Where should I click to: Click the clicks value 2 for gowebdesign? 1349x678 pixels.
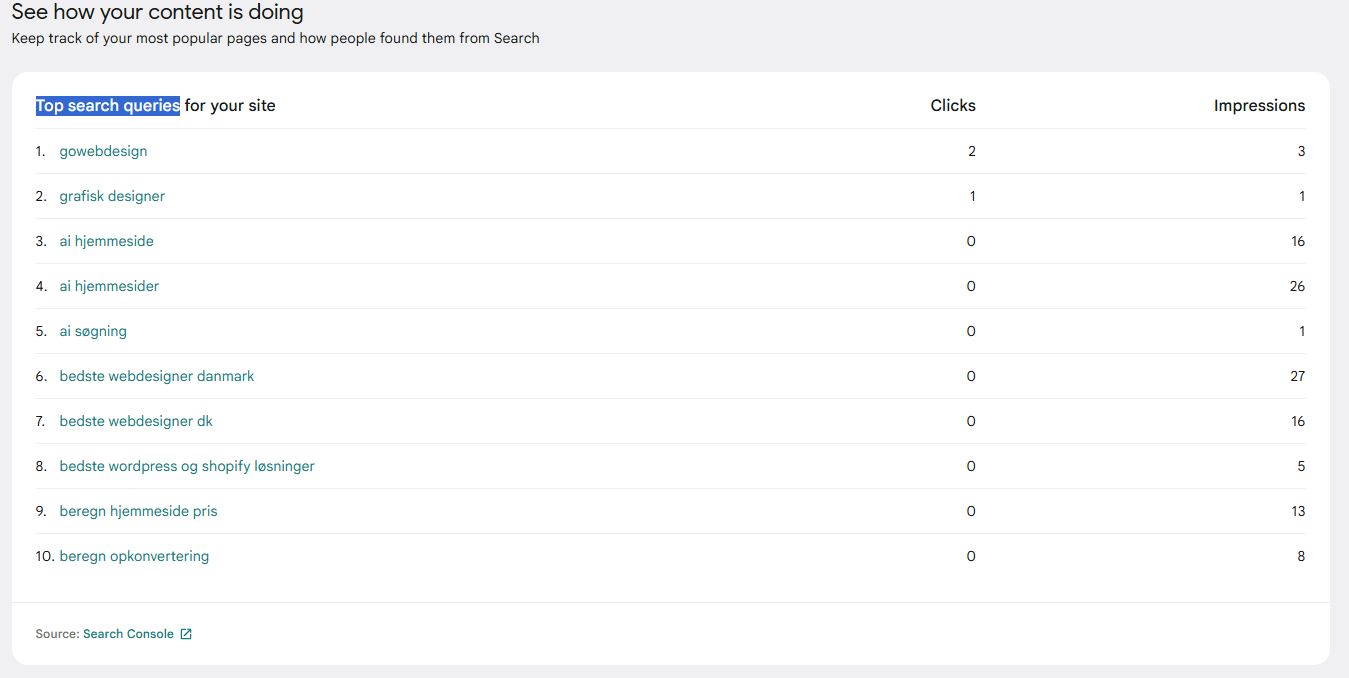pyautogui.click(x=972, y=151)
